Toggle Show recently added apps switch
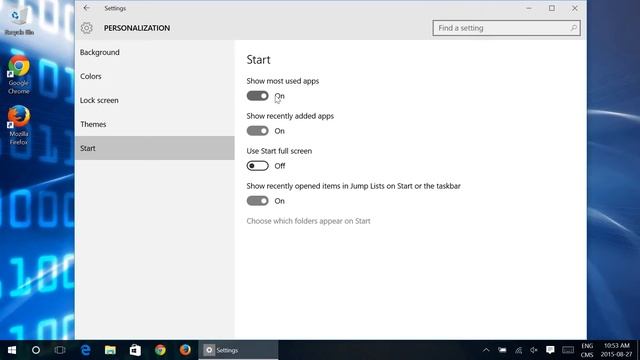The height and width of the screenshot is (360, 640). [258, 131]
